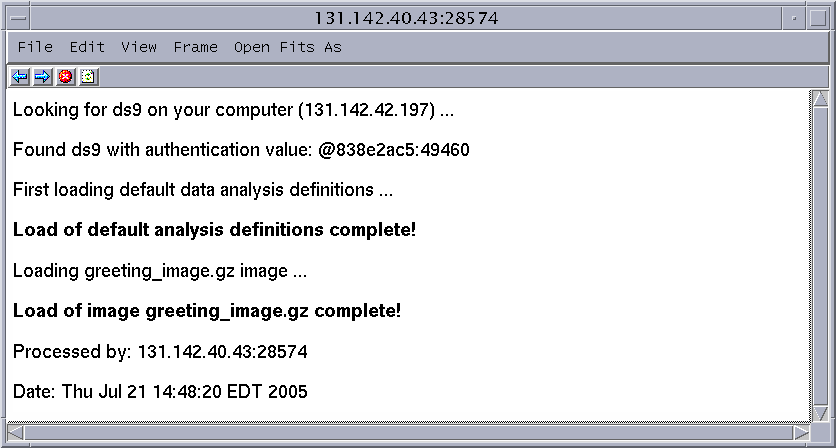
Task: Click the horizontal scrollbar right arrow
Action: click(x=801, y=433)
